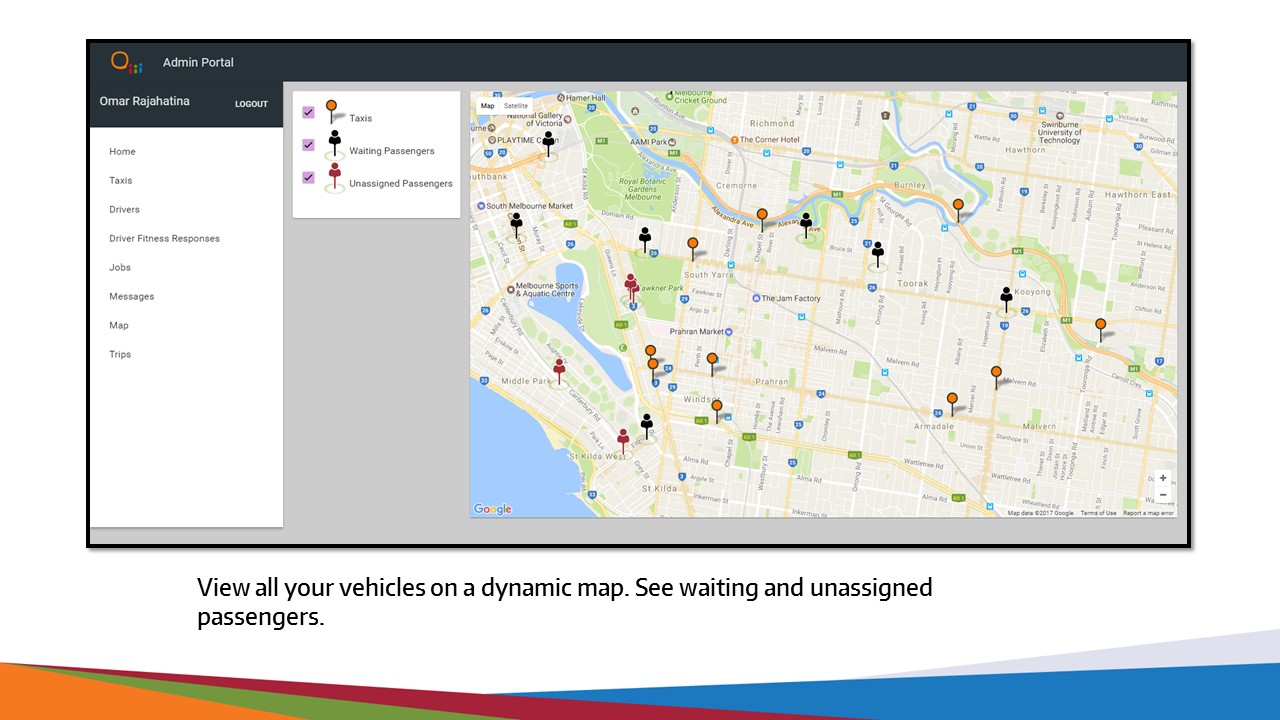Select the taxi marker near Burnley
The height and width of the screenshot is (720, 1280).
tap(958, 208)
